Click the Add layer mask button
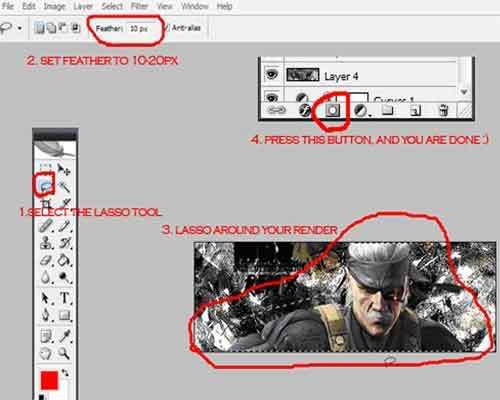 [332, 110]
